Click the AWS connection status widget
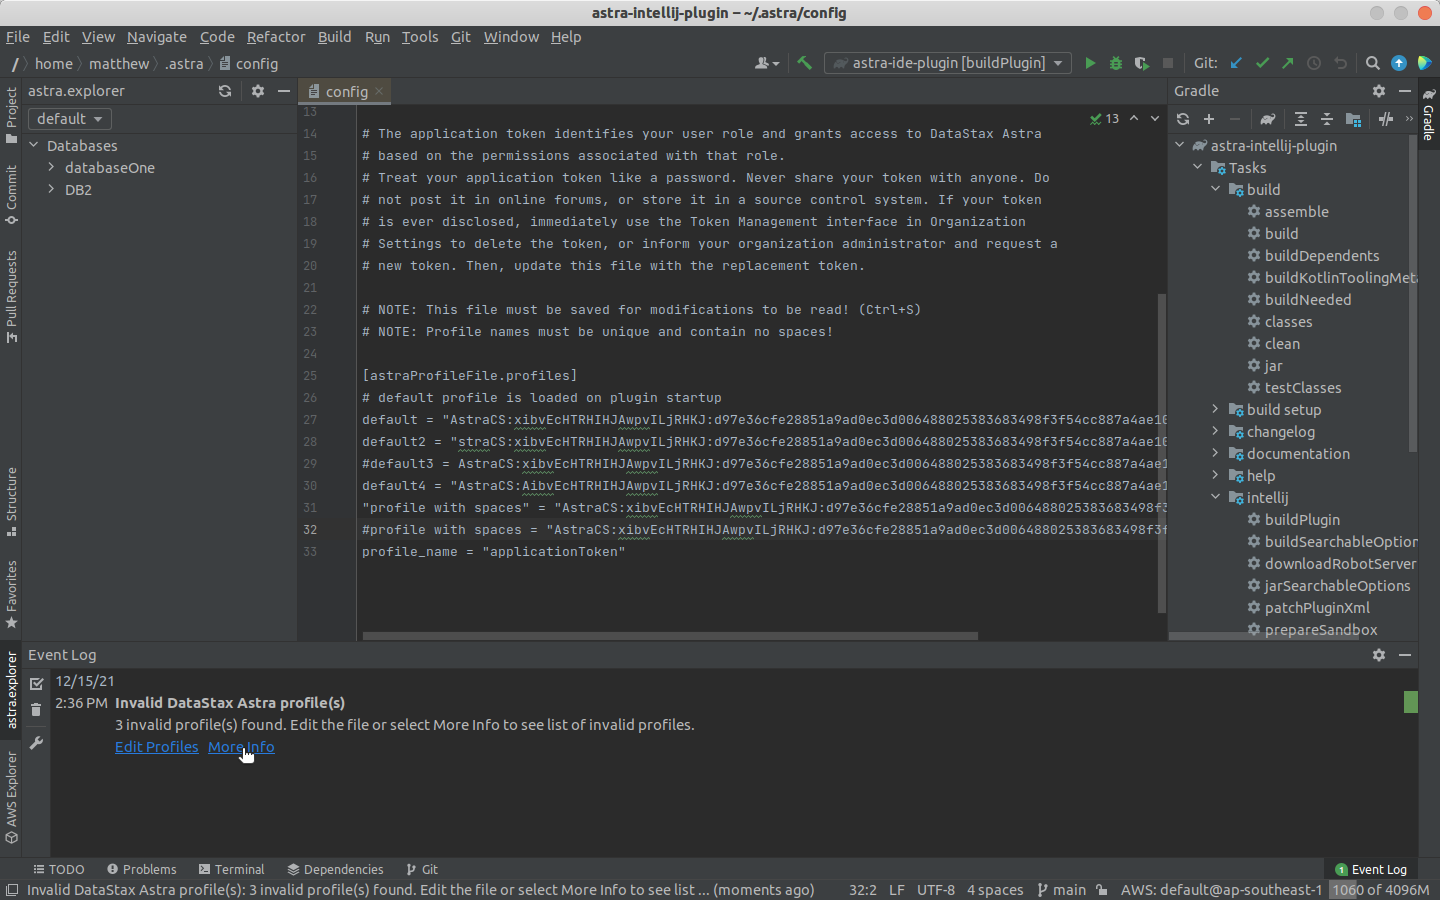The image size is (1440, 900). 1221,890
